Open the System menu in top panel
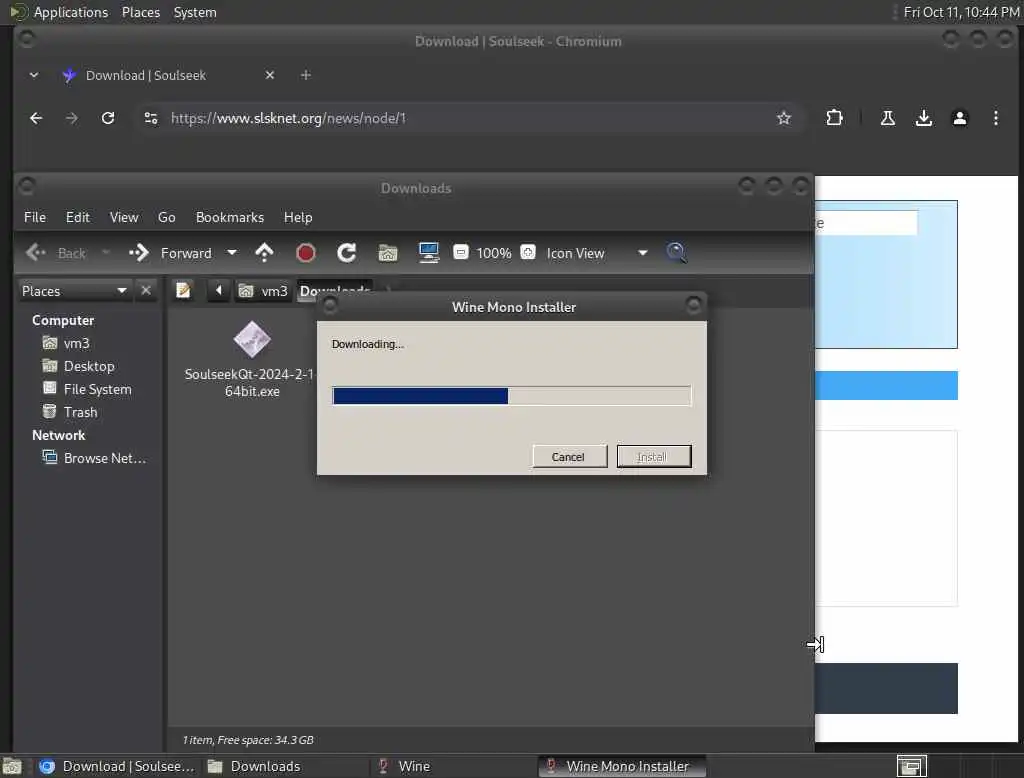1024x778 pixels. pyautogui.click(x=195, y=12)
